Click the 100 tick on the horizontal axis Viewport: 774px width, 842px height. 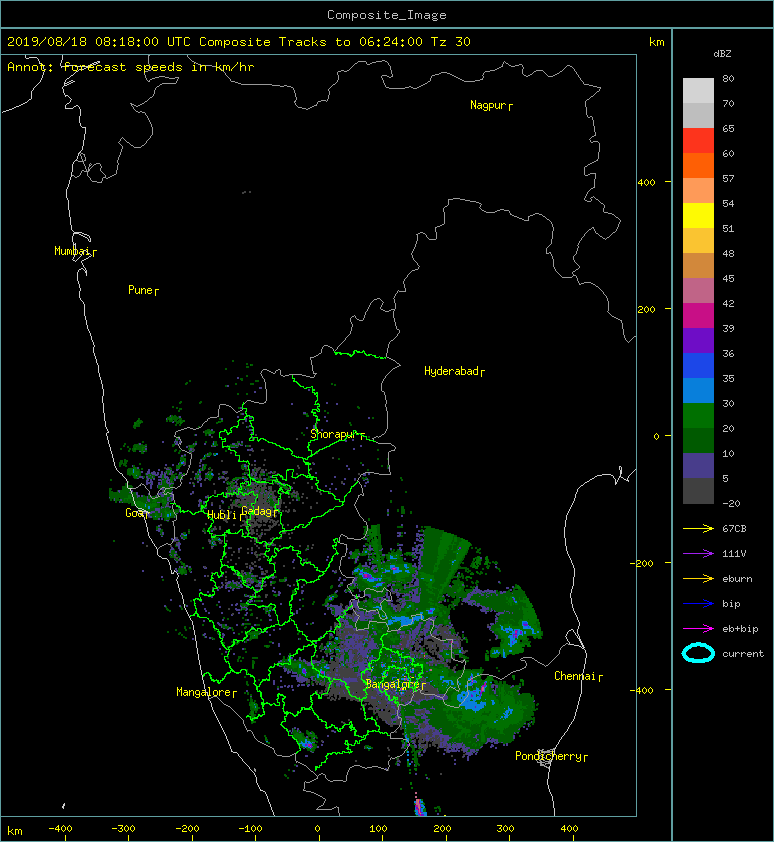tap(379, 829)
